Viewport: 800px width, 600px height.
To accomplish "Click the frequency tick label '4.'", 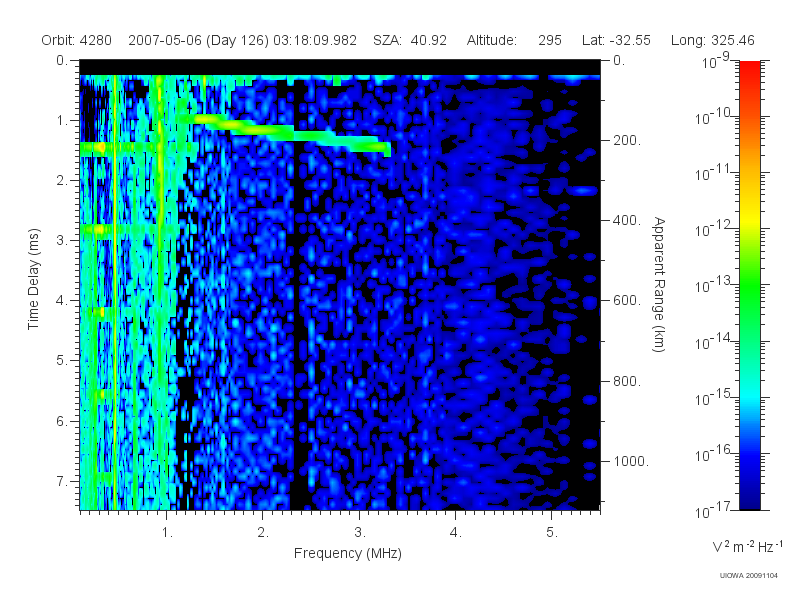I will (x=456, y=533).
